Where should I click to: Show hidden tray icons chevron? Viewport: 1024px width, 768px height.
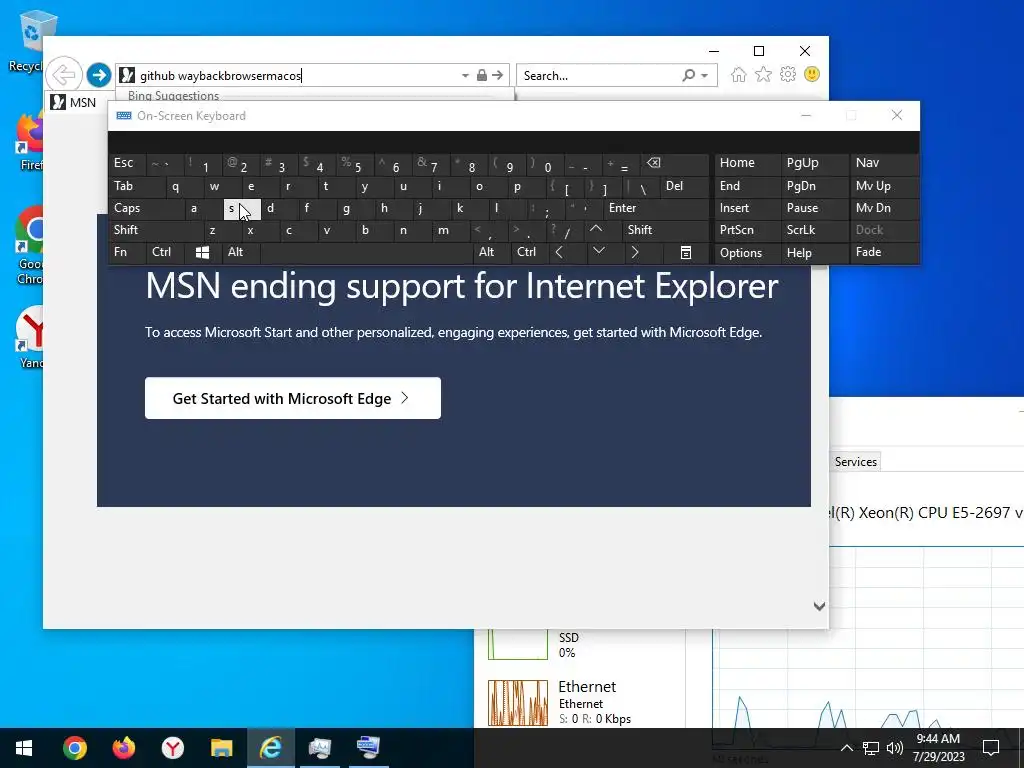846,748
